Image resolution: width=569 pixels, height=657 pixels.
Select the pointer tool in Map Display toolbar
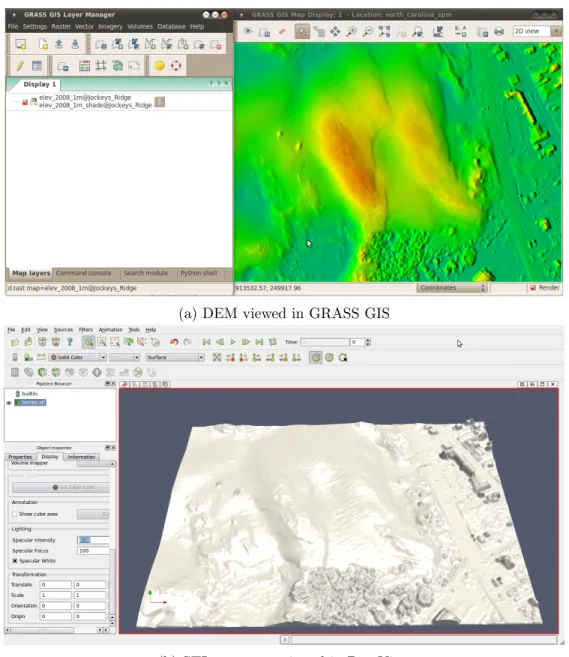(302, 31)
